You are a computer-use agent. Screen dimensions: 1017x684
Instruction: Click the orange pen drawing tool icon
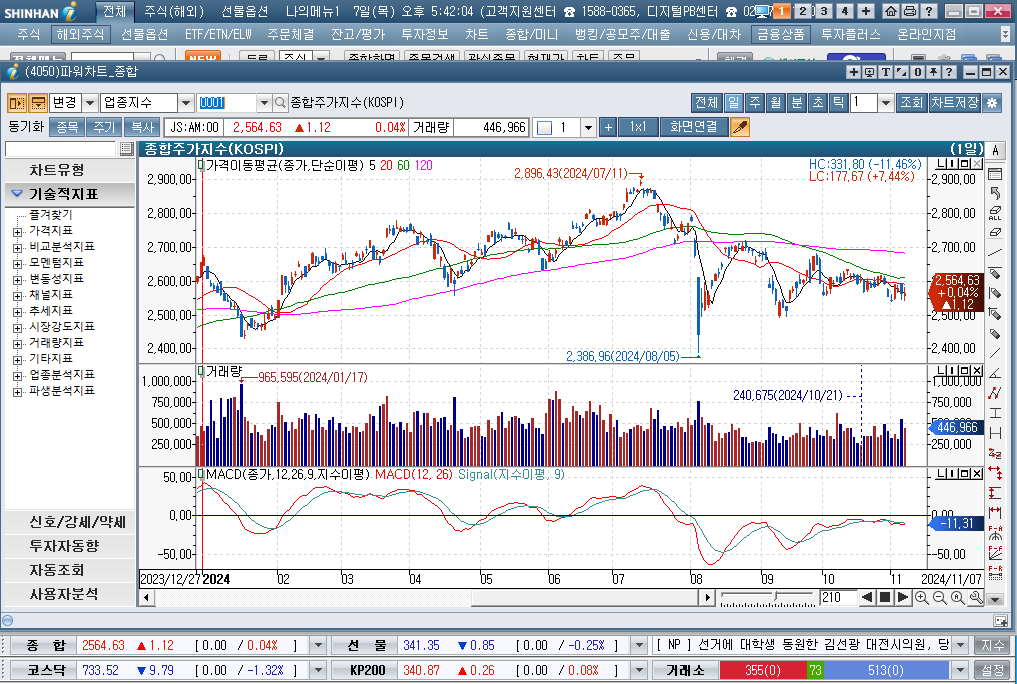pos(740,127)
